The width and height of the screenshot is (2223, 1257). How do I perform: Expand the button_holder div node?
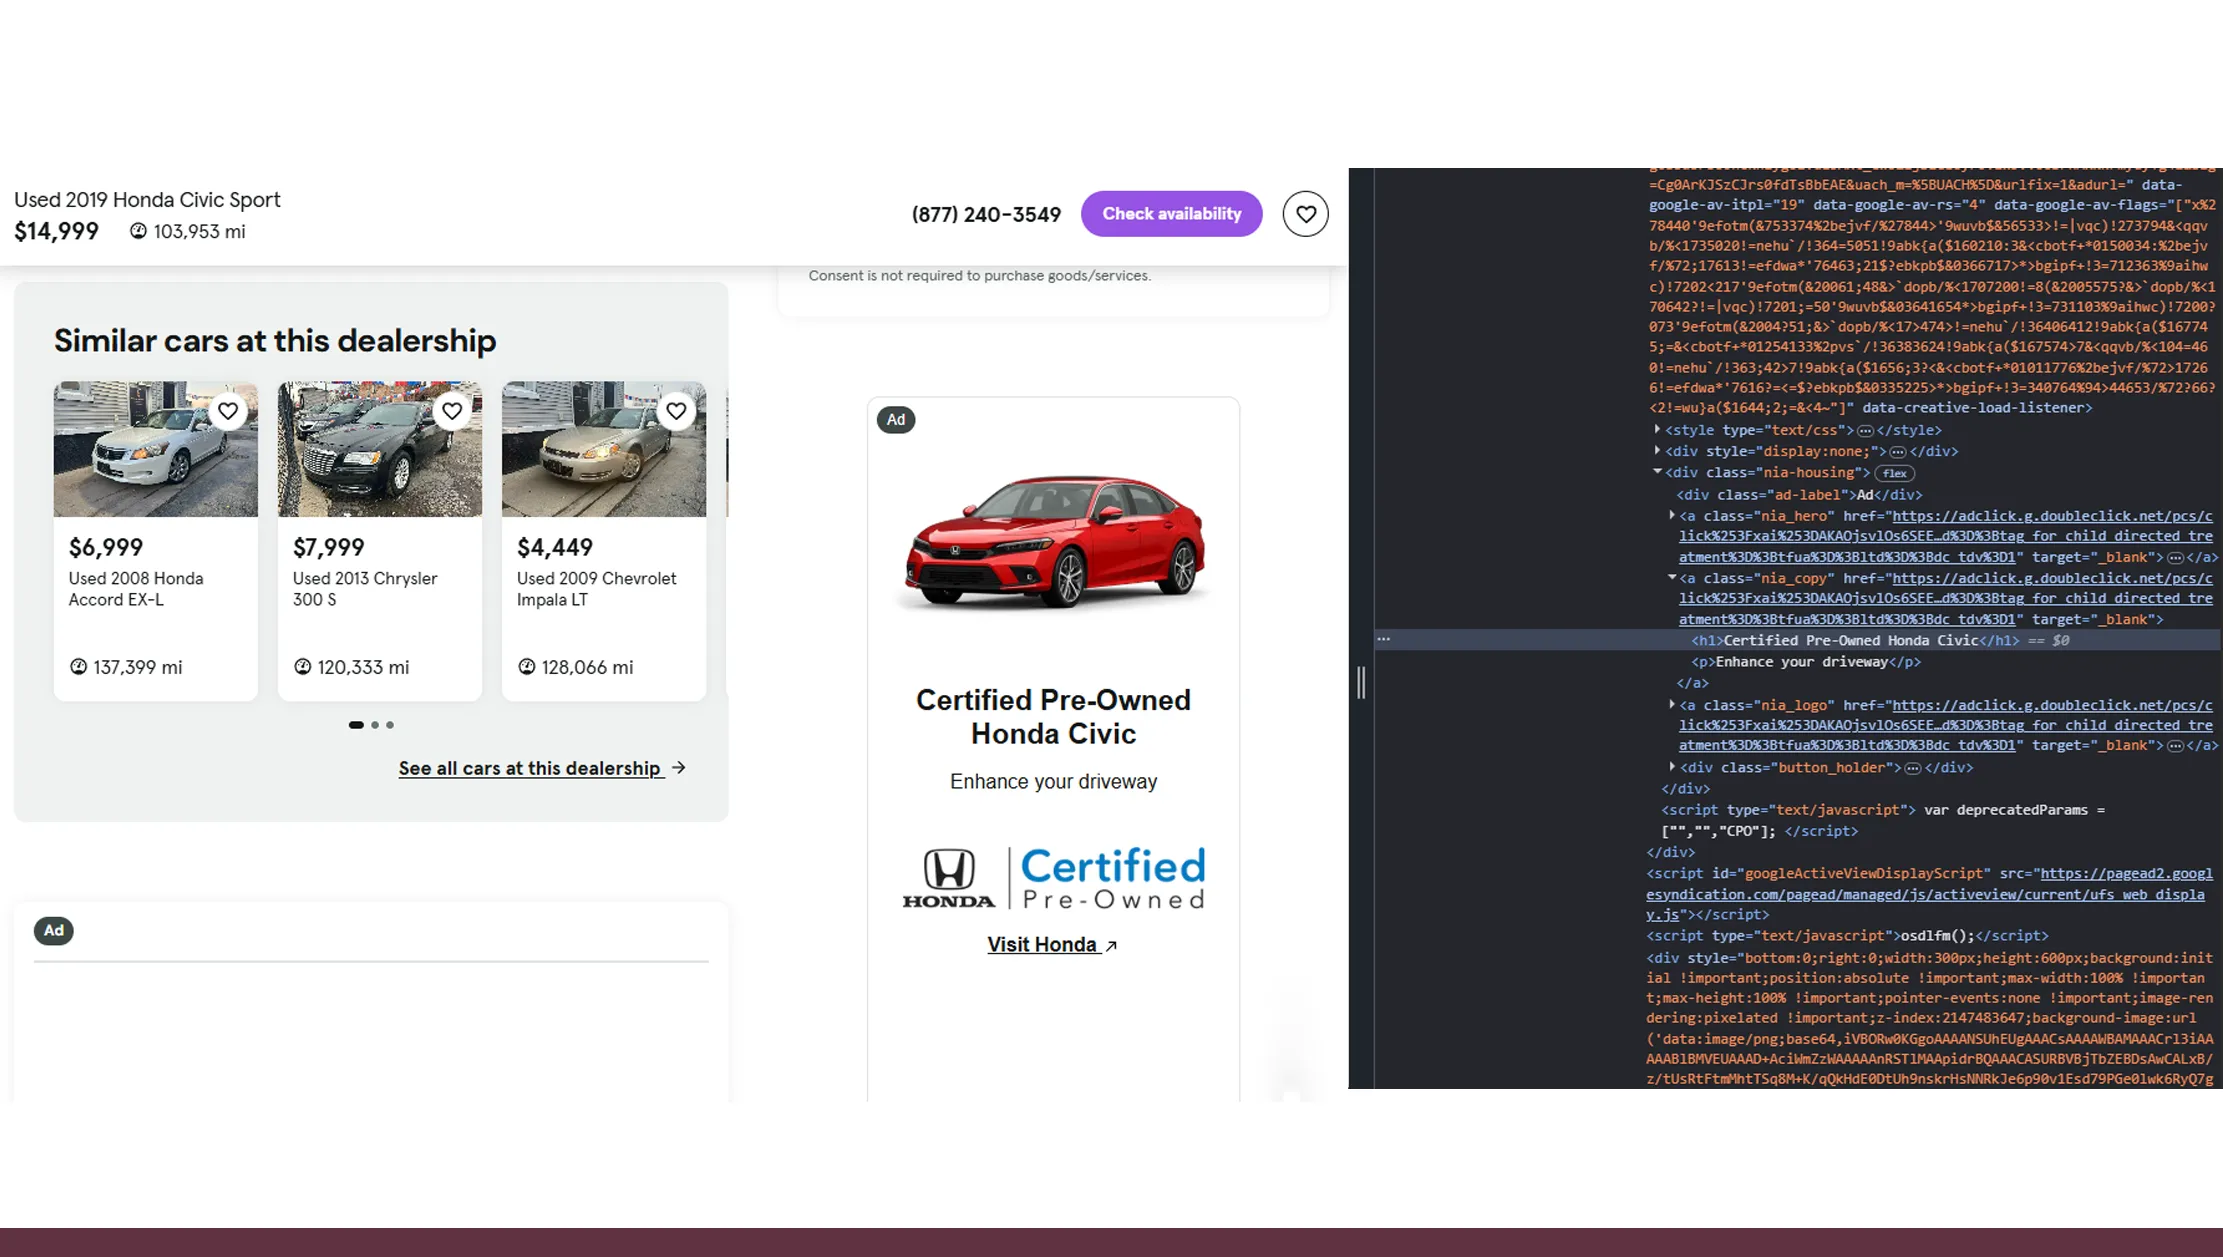(x=1672, y=767)
